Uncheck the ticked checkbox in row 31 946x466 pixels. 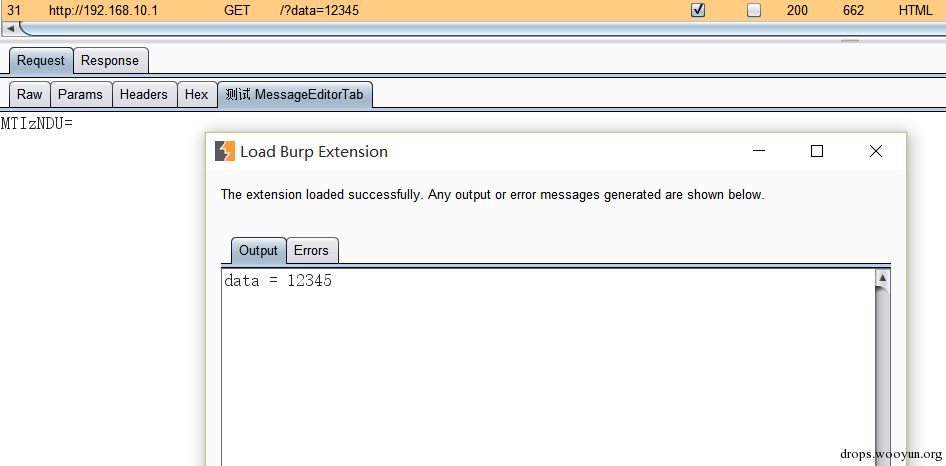coord(698,10)
